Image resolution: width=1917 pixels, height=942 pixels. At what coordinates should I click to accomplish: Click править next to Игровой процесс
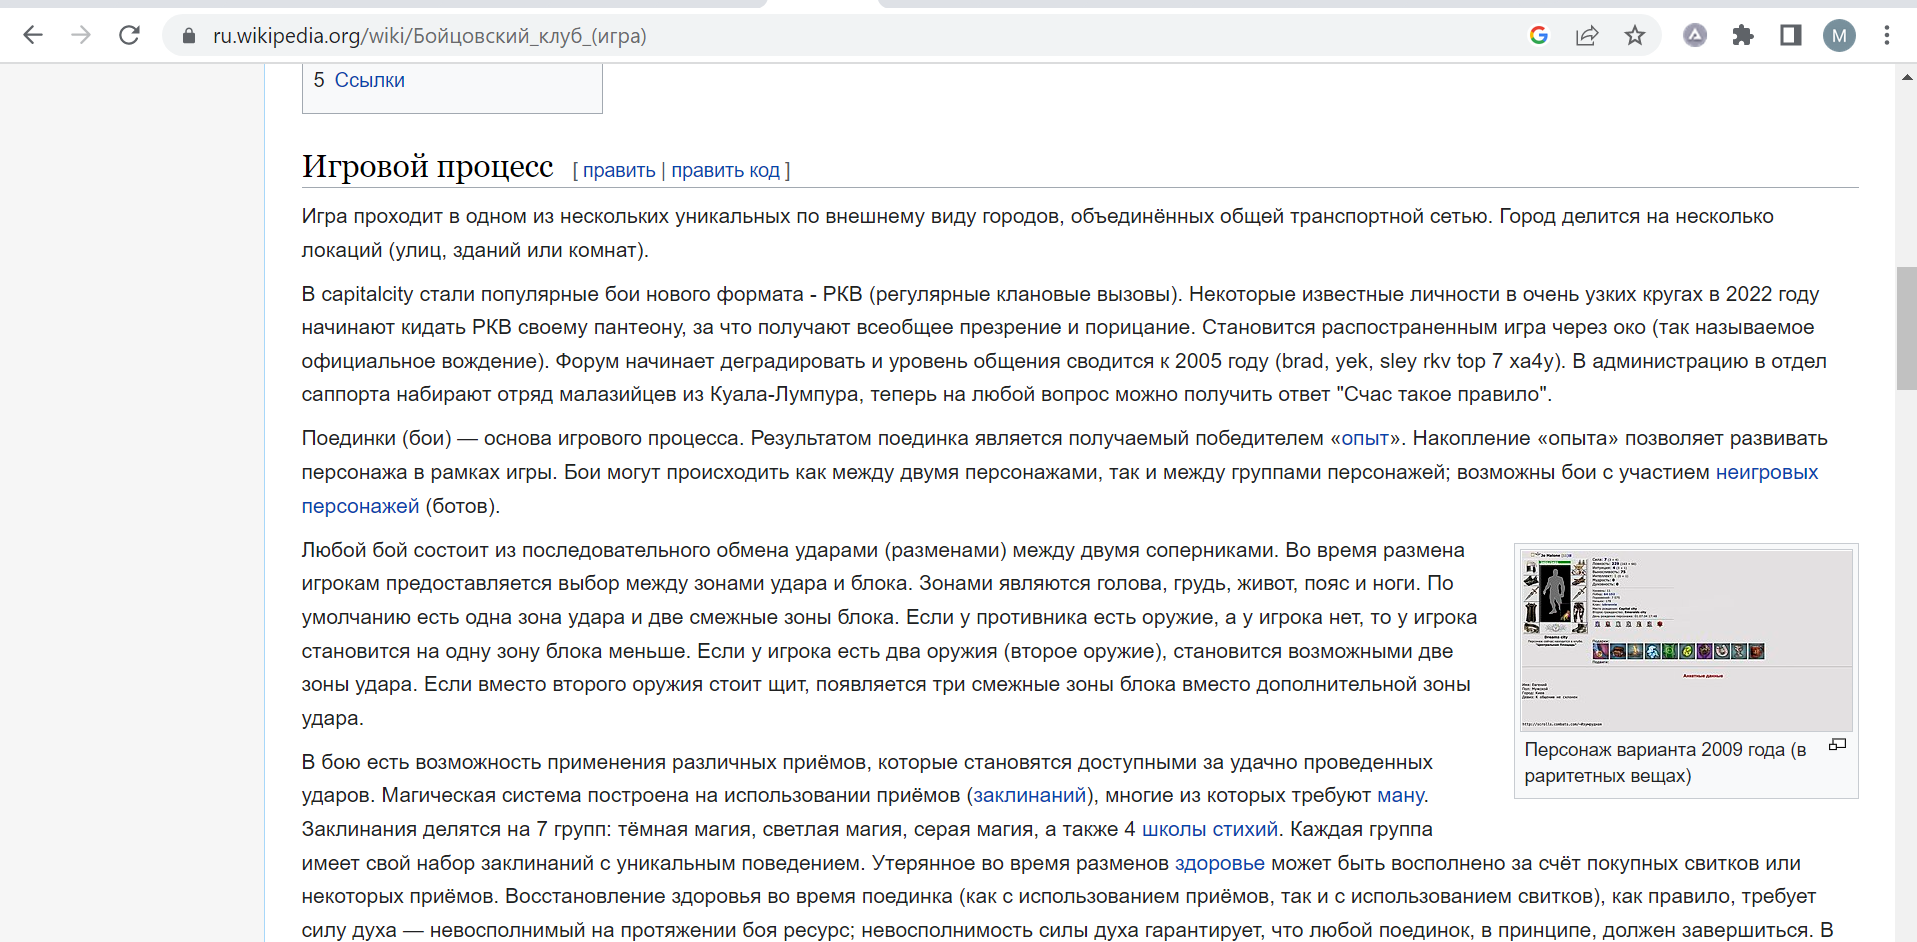click(619, 170)
